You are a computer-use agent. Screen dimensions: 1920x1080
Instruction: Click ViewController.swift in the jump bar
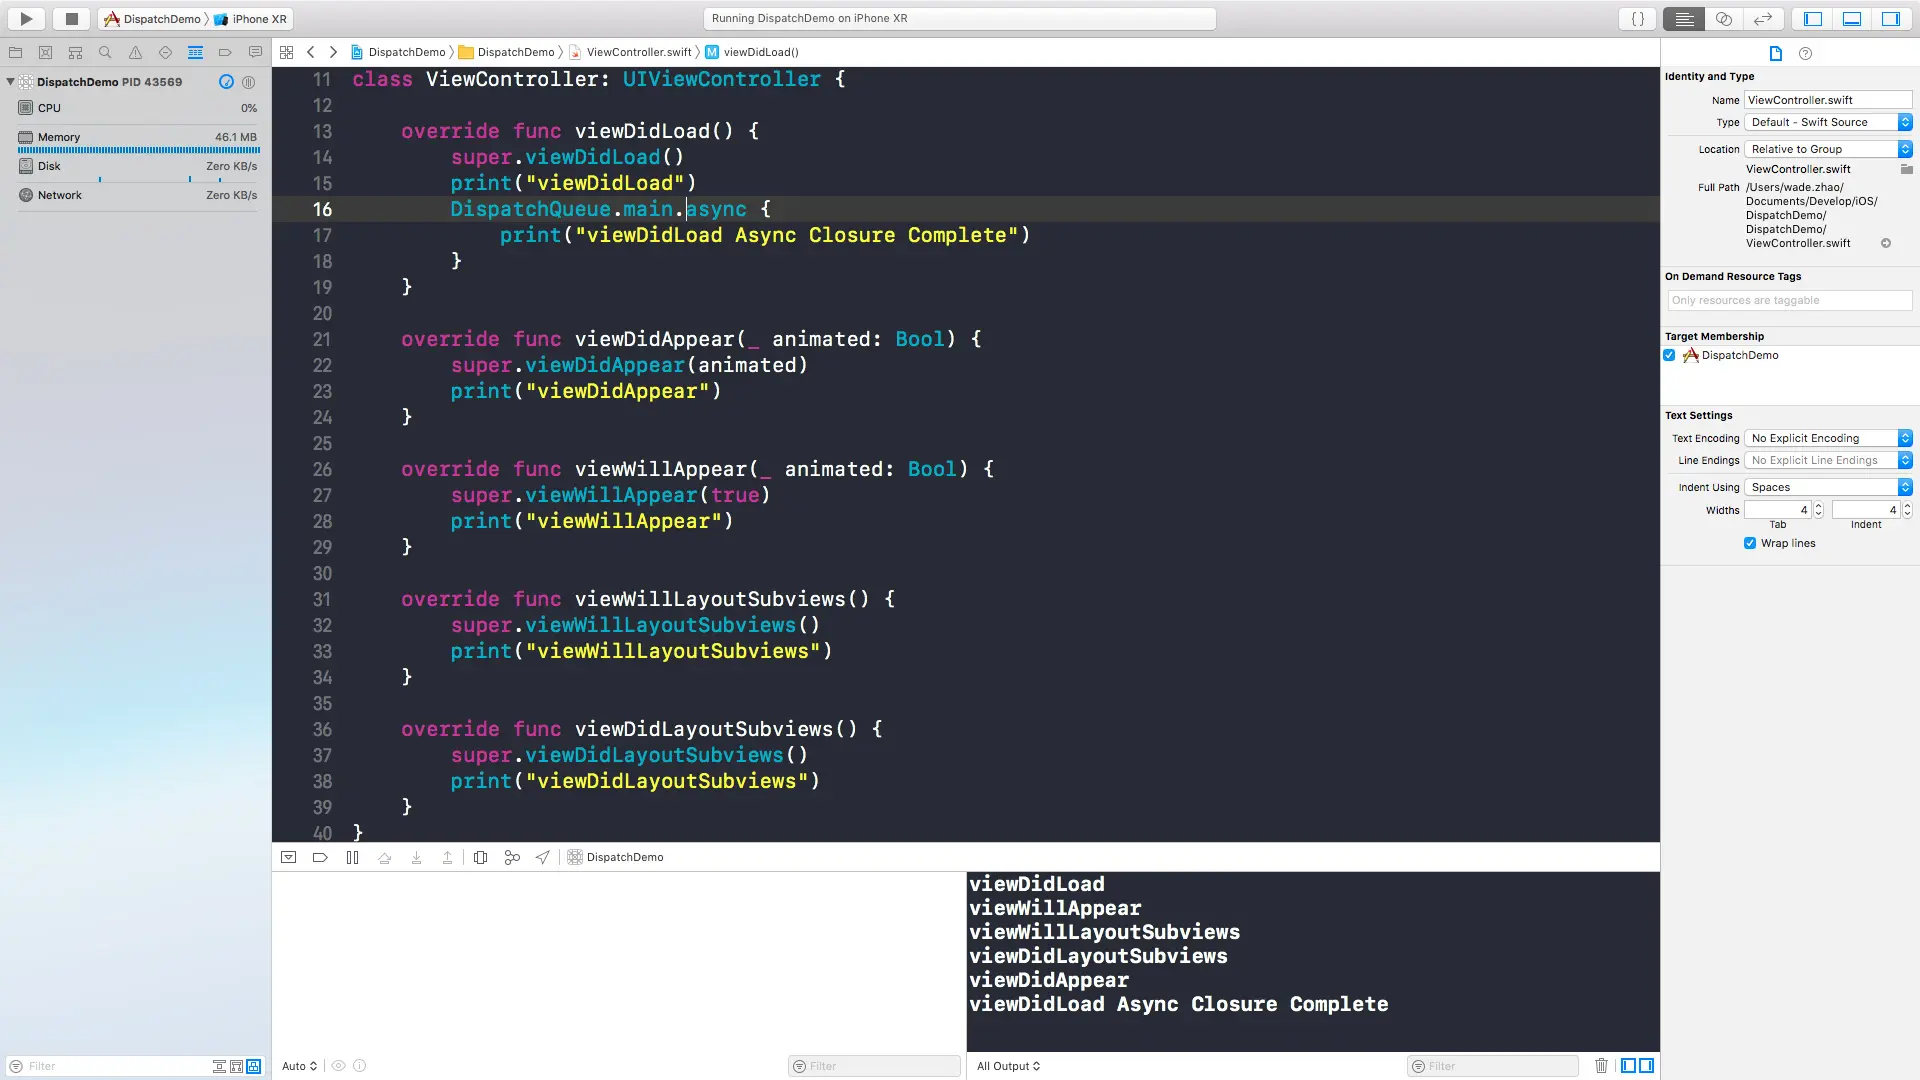[x=638, y=52]
